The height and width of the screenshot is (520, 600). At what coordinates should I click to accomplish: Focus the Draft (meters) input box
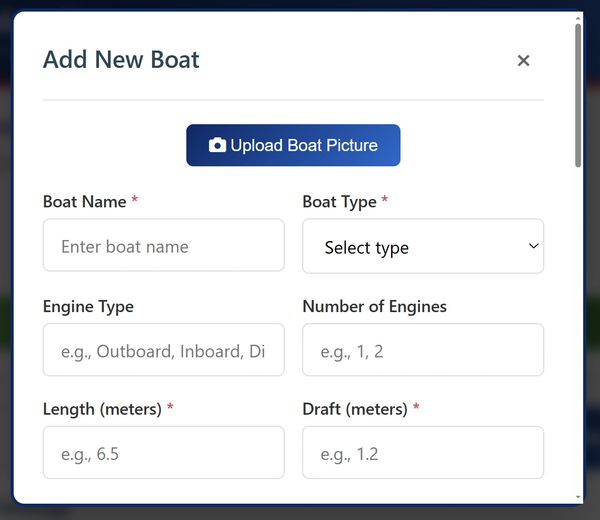tap(422, 454)
